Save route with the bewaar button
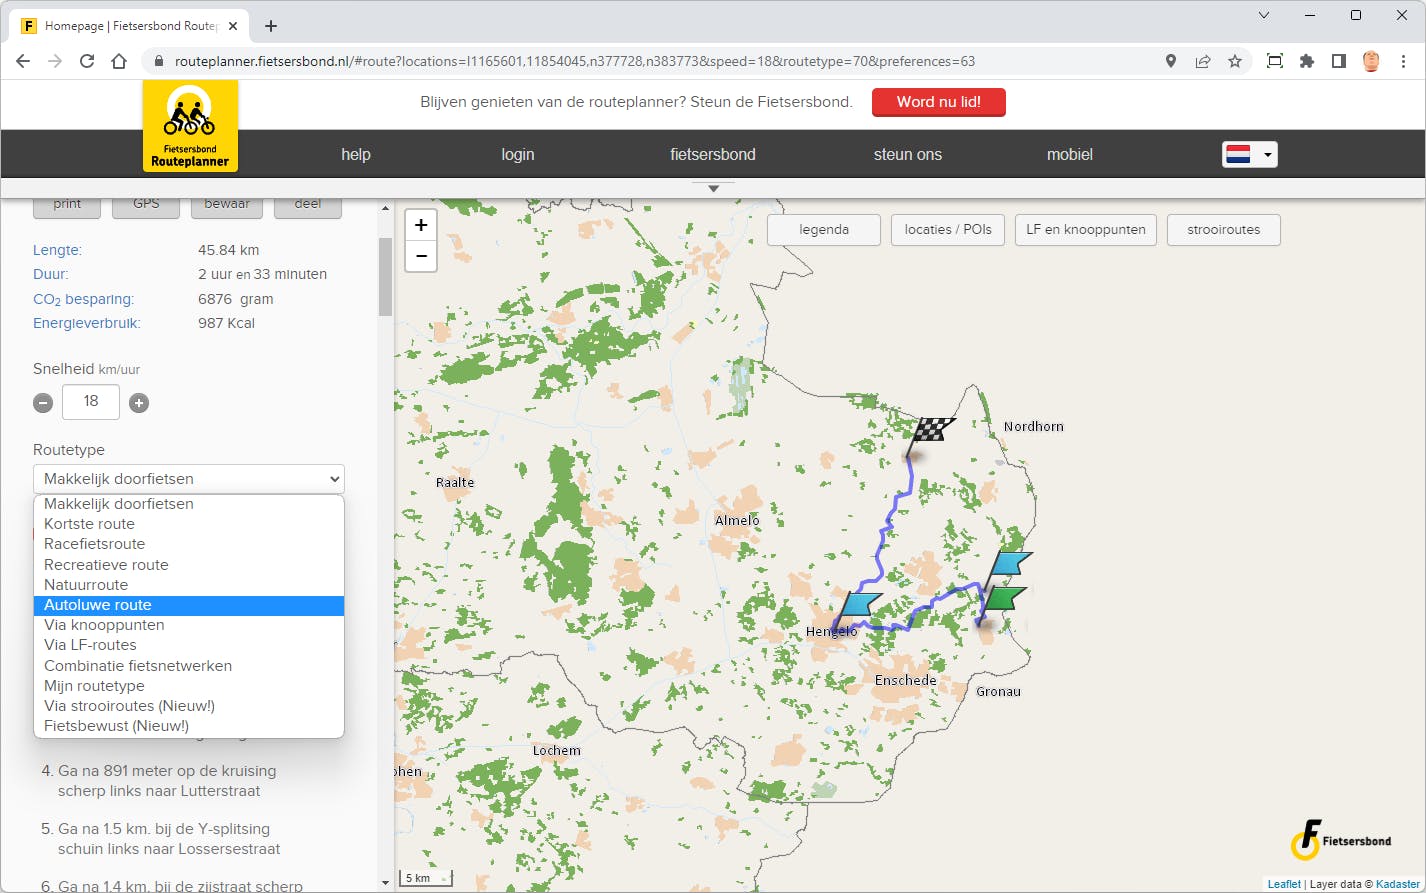The width and height of the screenshot is (1426, 893). [x=227, y=205]
